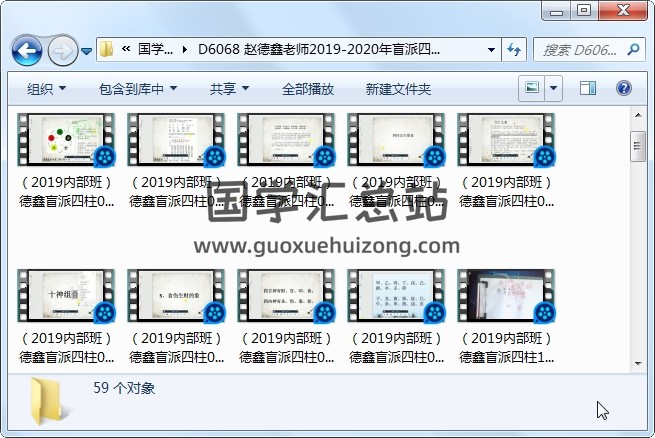This screenshot has width=655, height=438.
Task: Select the video thumbnail with colored circles diagram
Action: point(66,139)
